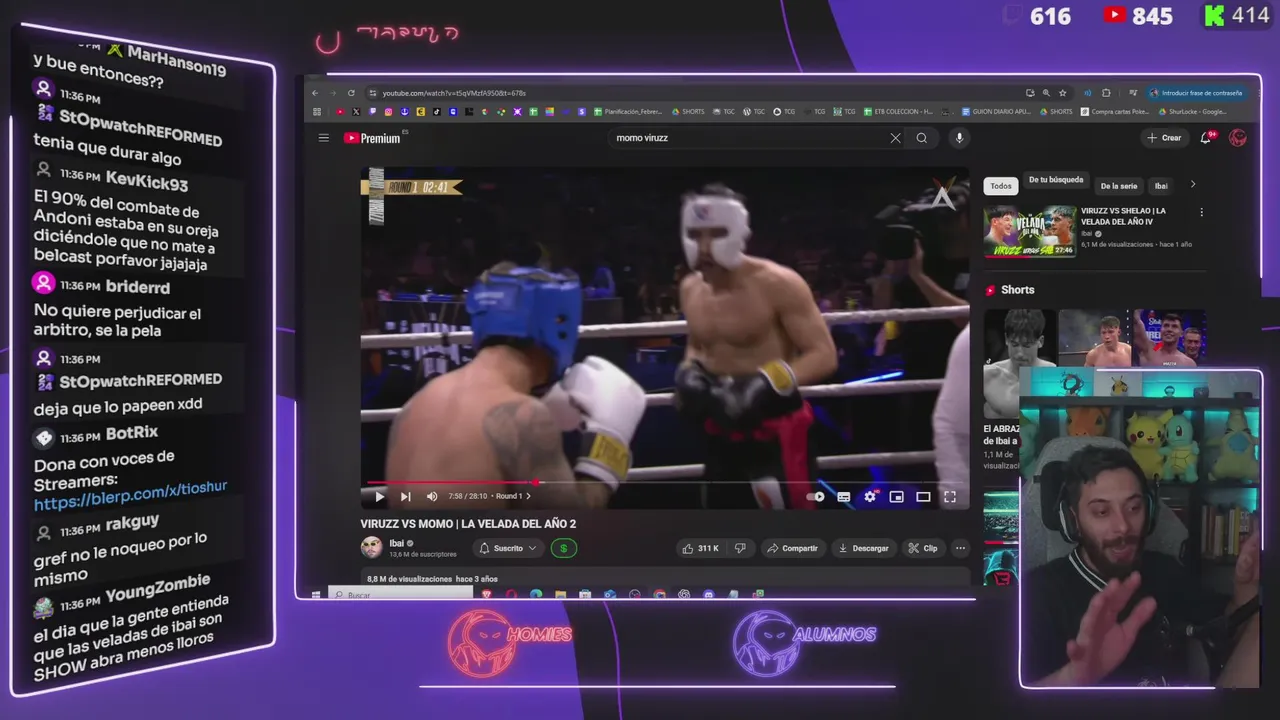Dislike the video
This screenshot has width=1280, height=720.
click(740, 548)
